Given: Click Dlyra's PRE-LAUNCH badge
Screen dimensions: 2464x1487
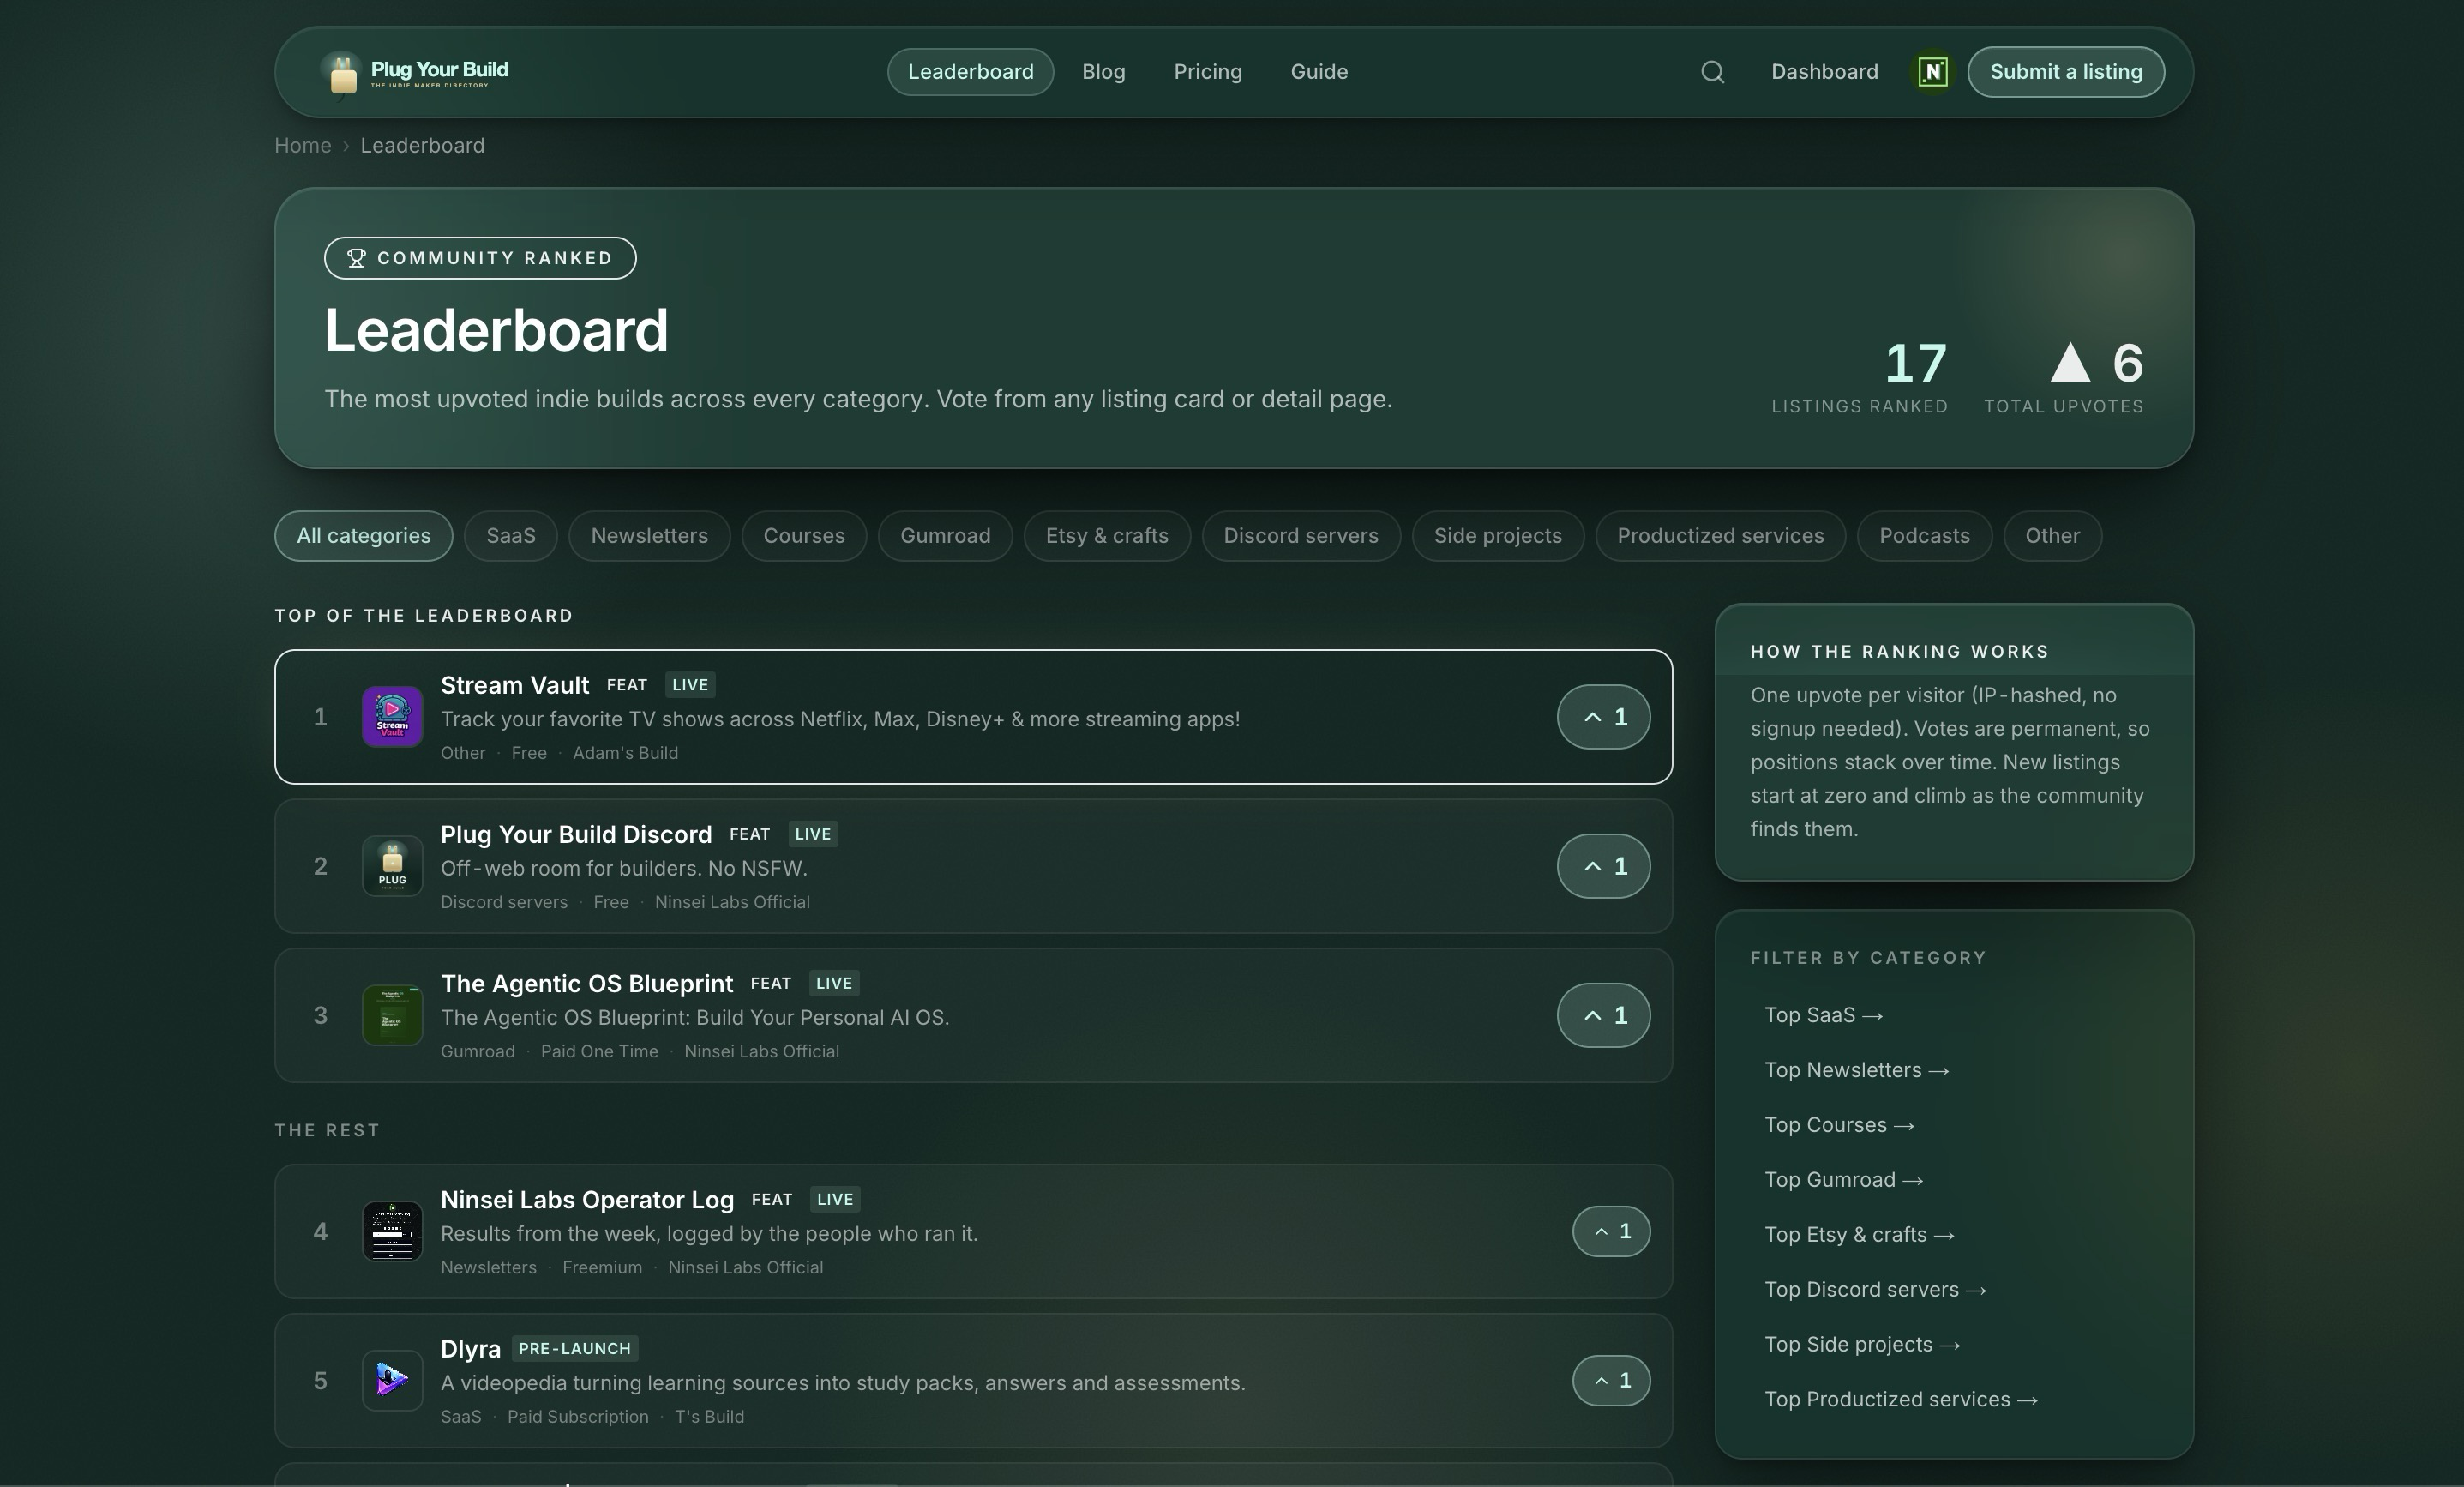Looking at the screenshot, I should tap(574, 1349).
